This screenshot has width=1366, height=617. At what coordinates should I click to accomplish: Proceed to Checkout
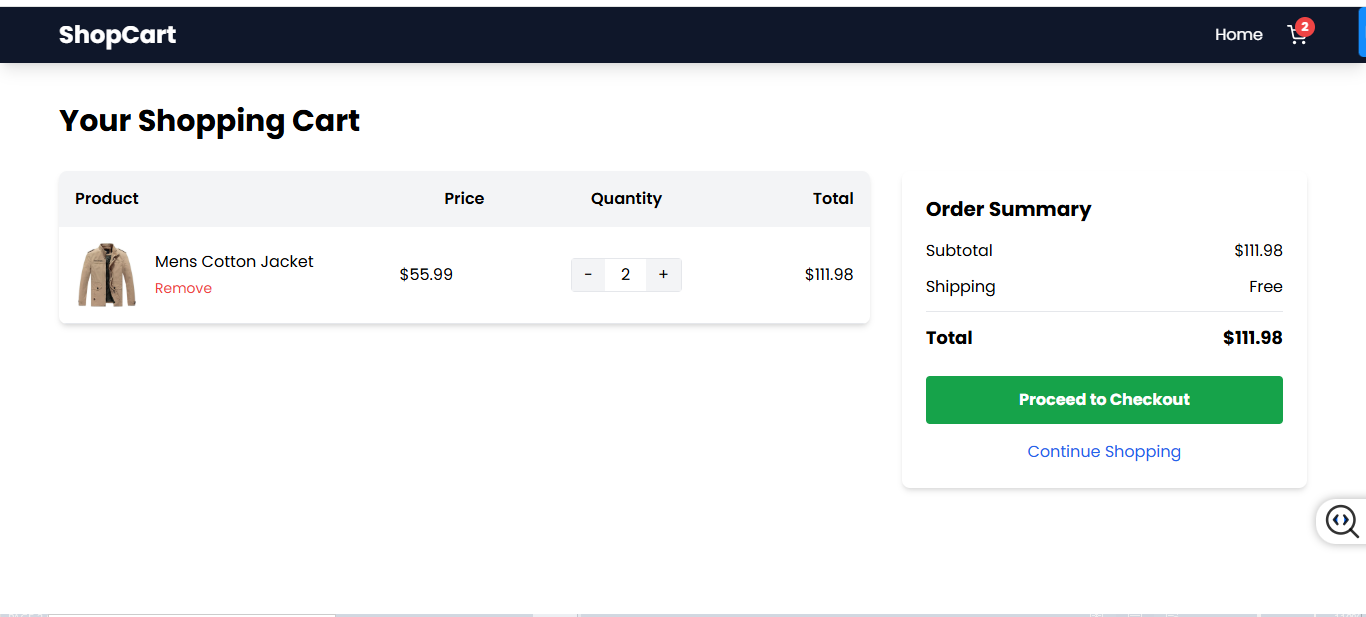pyautogui.click(x=1104, y=400)
